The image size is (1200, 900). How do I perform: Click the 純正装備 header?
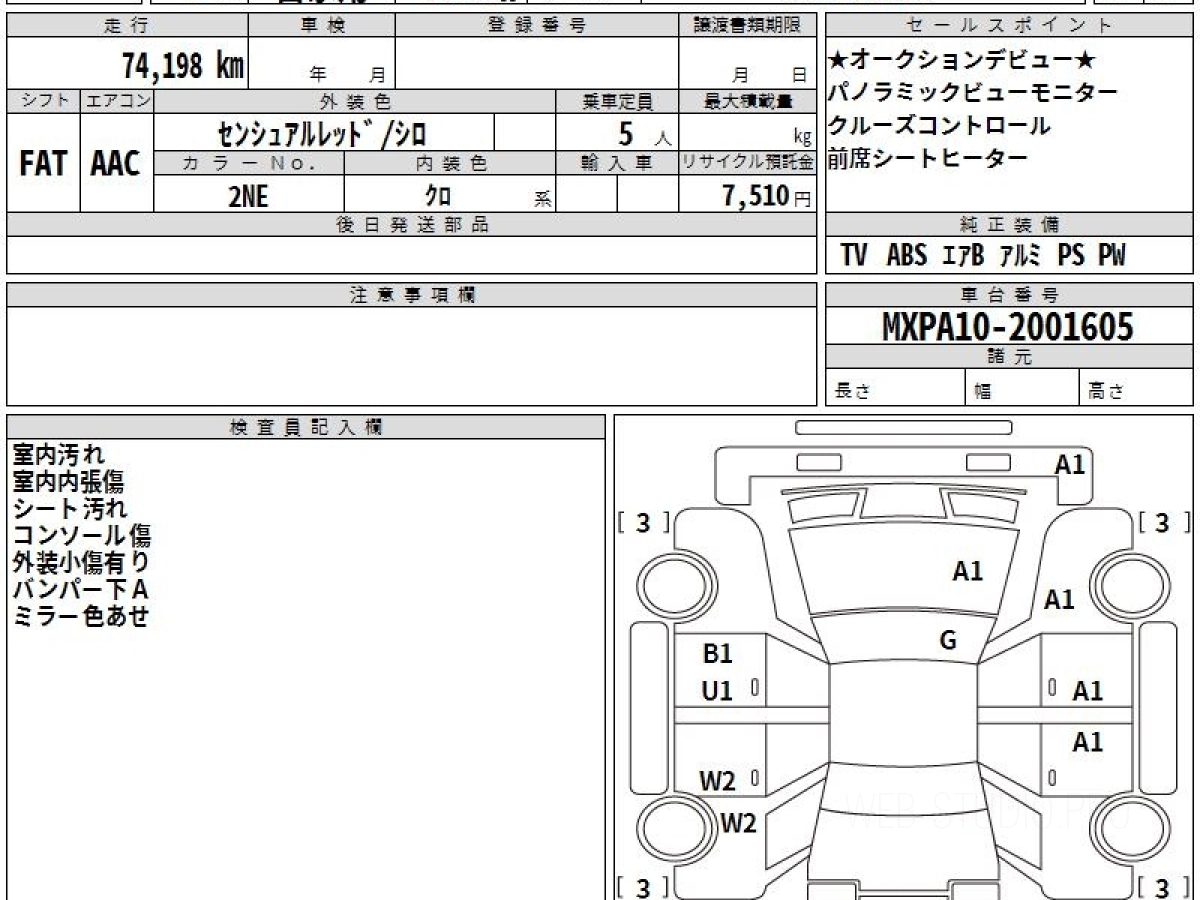(x=1009, y=225)
